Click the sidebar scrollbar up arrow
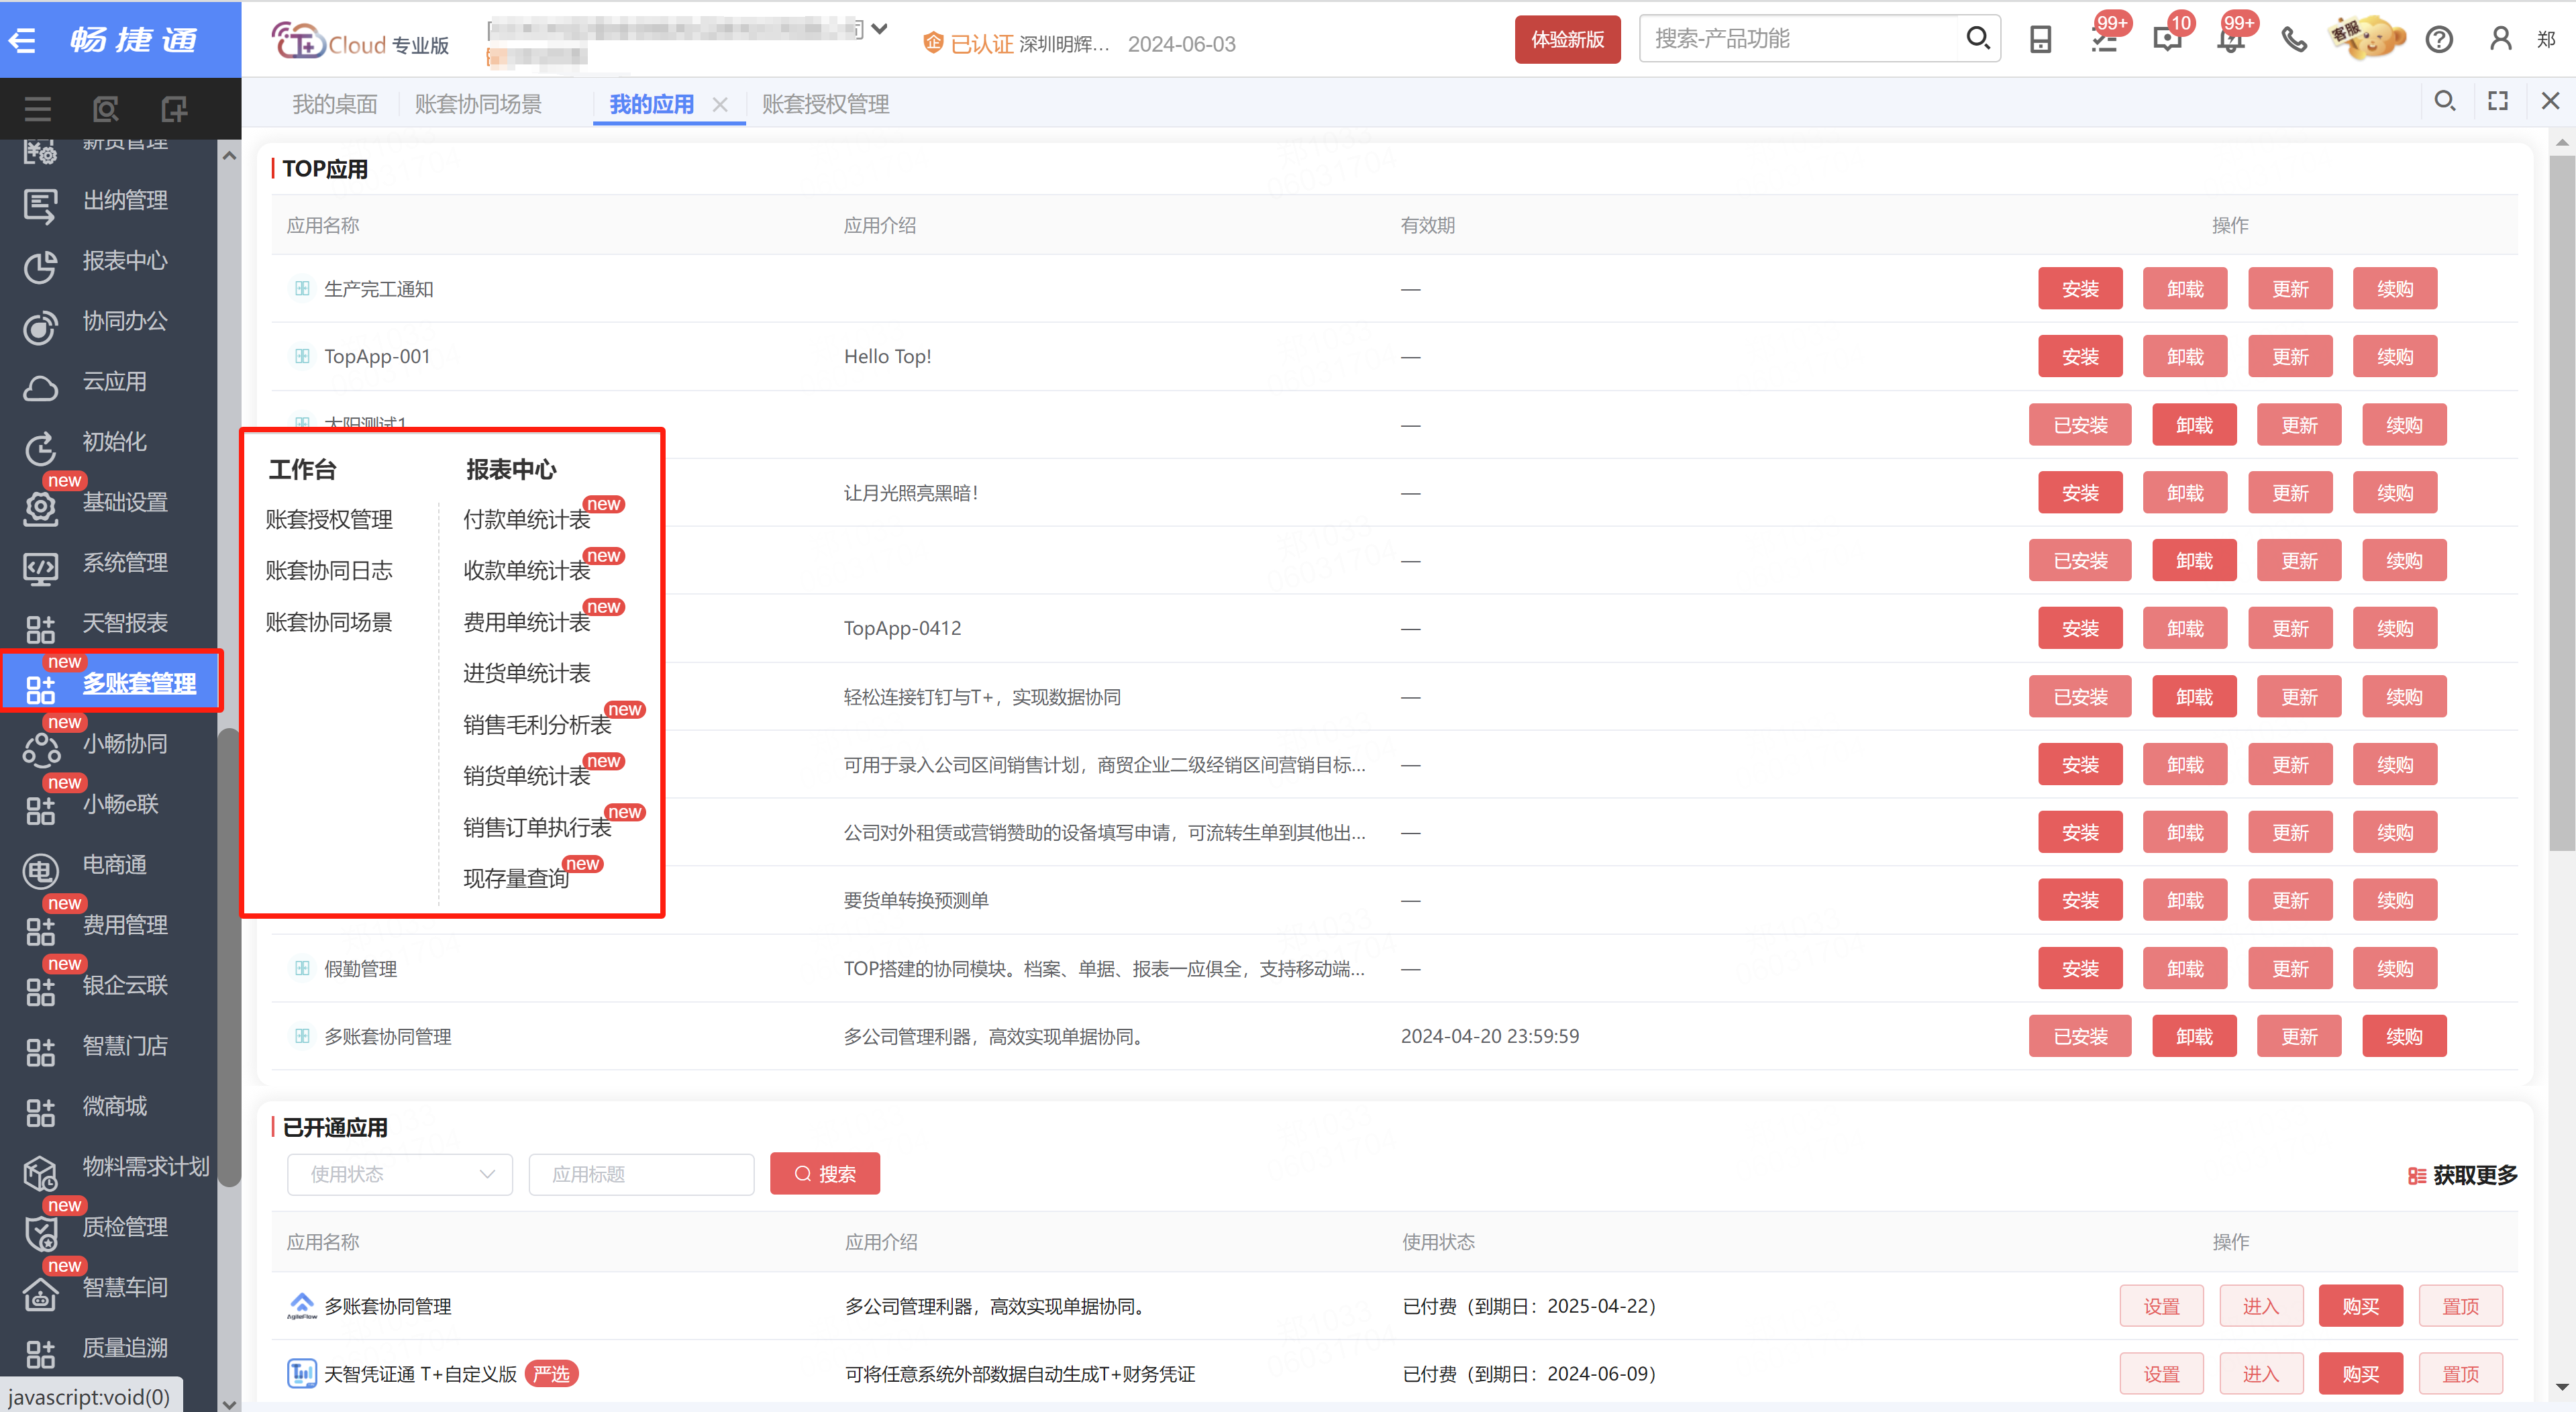The image size is (2576, 1412). click(229, 156)
